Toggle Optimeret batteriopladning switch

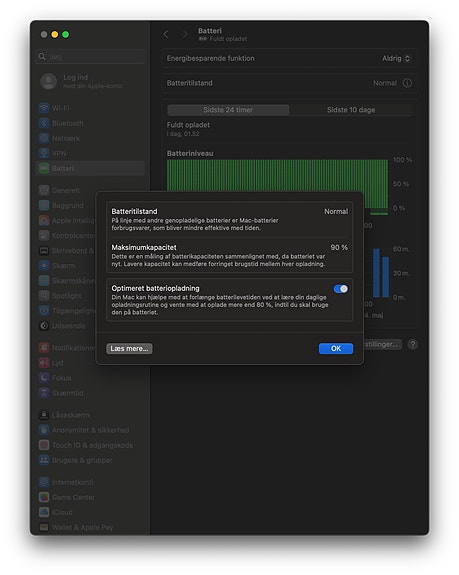tap(341, 289)
